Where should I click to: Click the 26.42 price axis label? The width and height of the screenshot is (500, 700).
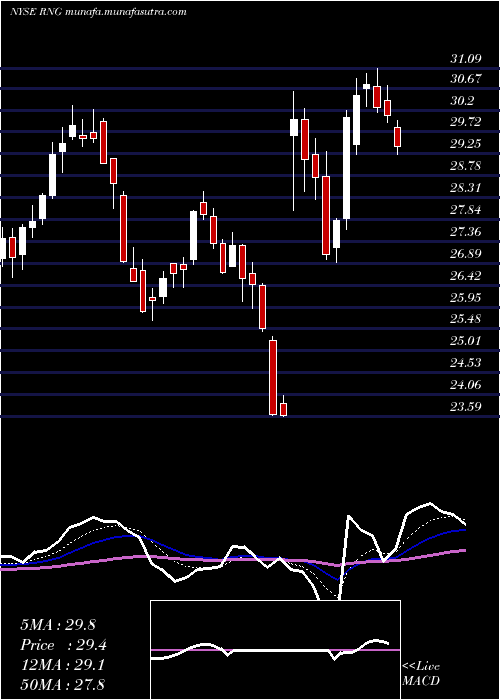pyautogui.click(x=466, y=275)
